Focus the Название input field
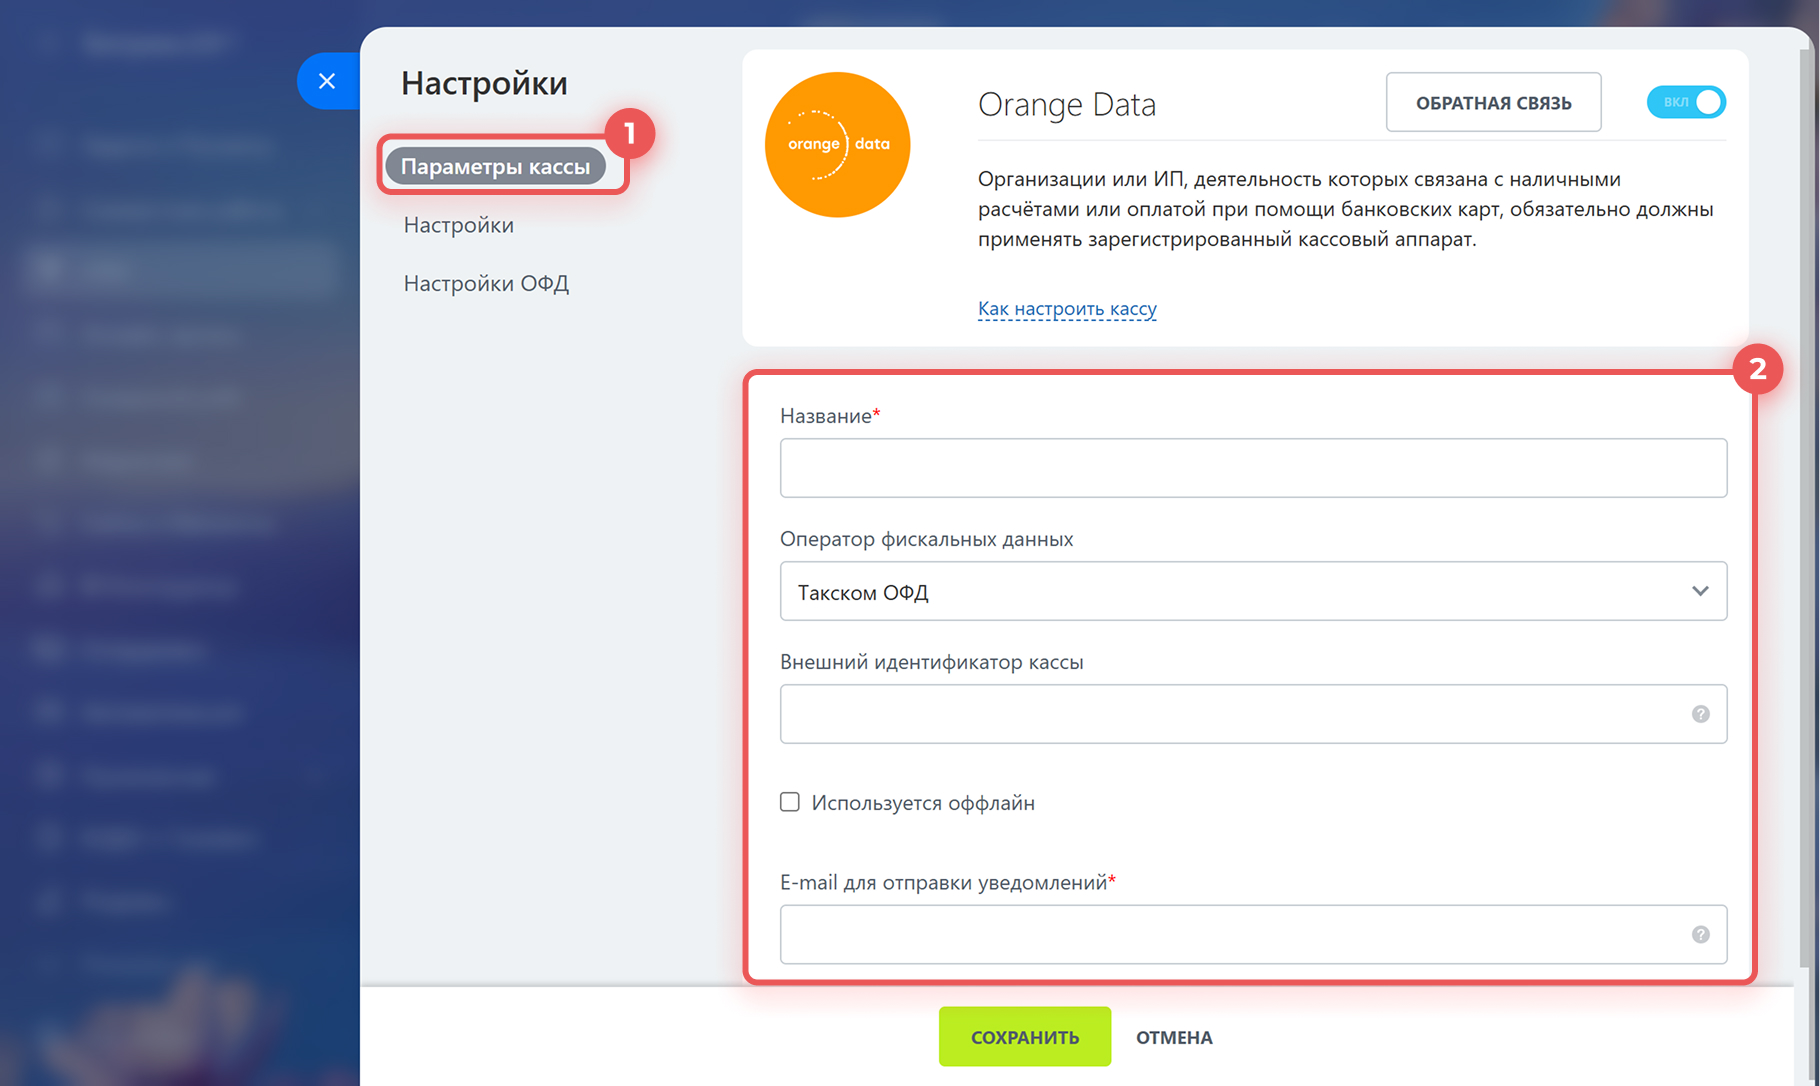Viewport: 1820px width, 1086px height. [x=1253, y=468]
